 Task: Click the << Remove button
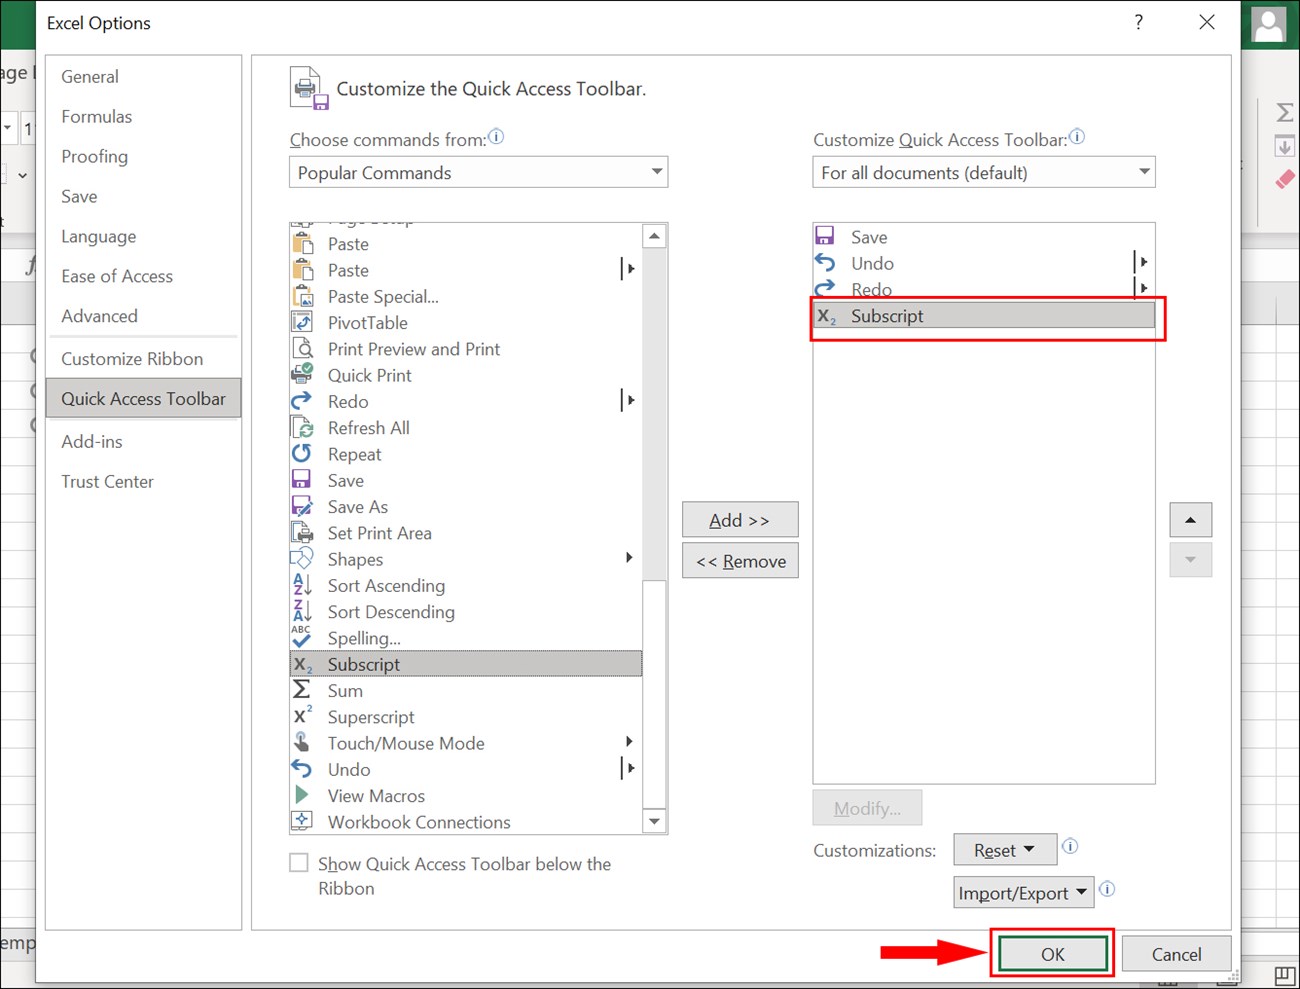coord(740,561)
